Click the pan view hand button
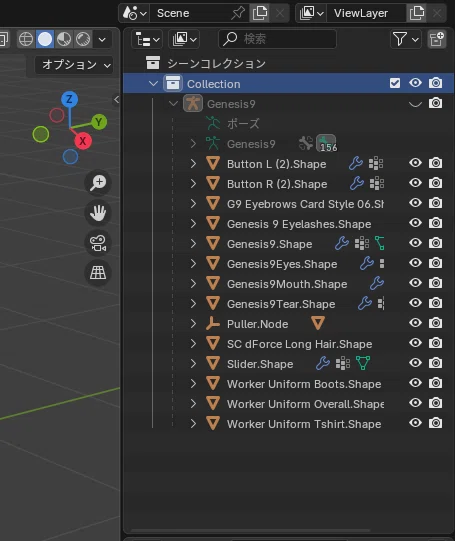455x541 pixels. [x=98, y=213]
